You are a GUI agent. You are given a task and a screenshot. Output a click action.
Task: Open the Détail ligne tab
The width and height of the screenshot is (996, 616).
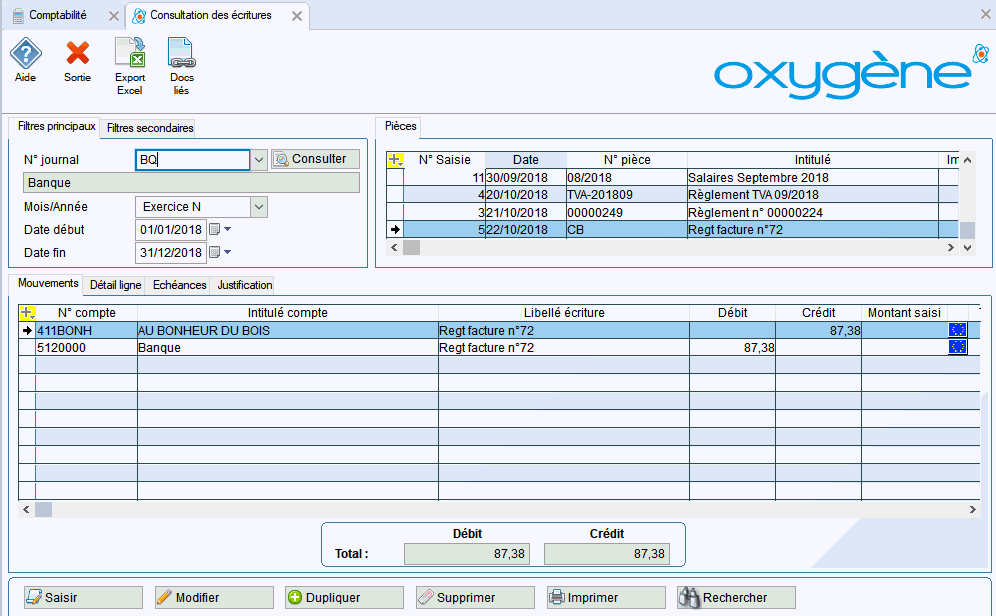[115, 285]
